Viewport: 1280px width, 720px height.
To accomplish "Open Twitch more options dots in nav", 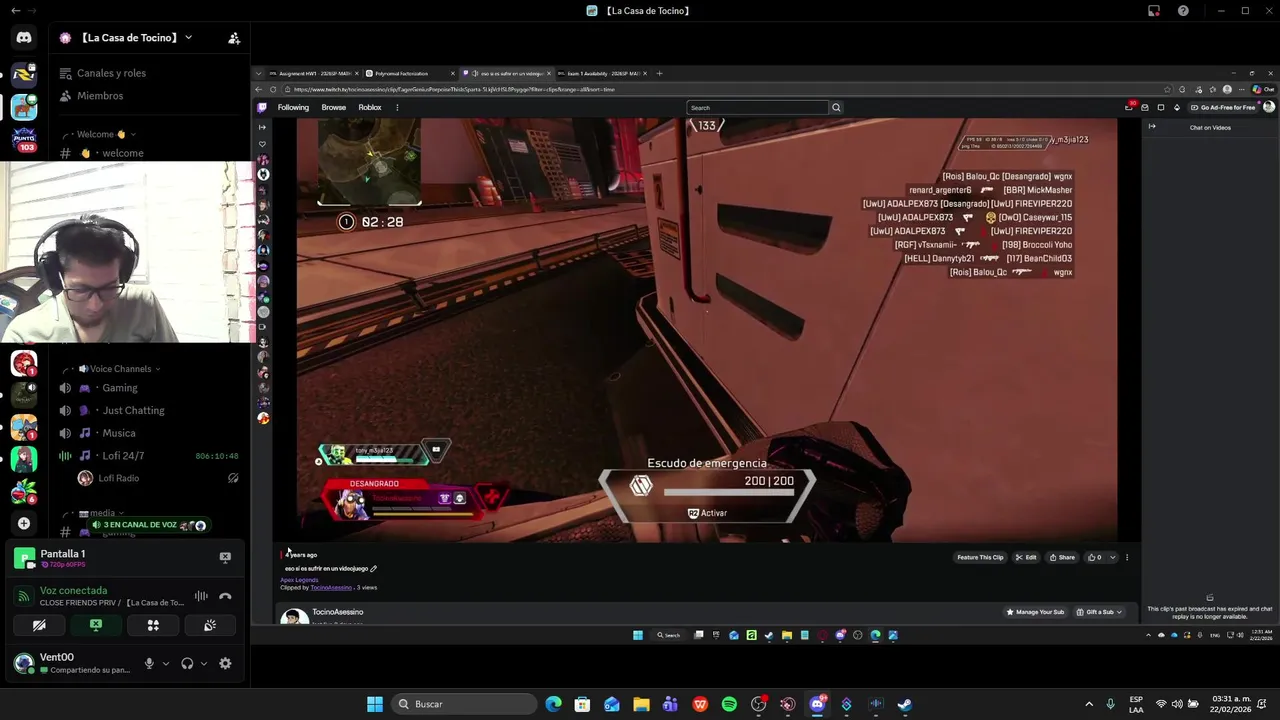I will pos(397,108).
